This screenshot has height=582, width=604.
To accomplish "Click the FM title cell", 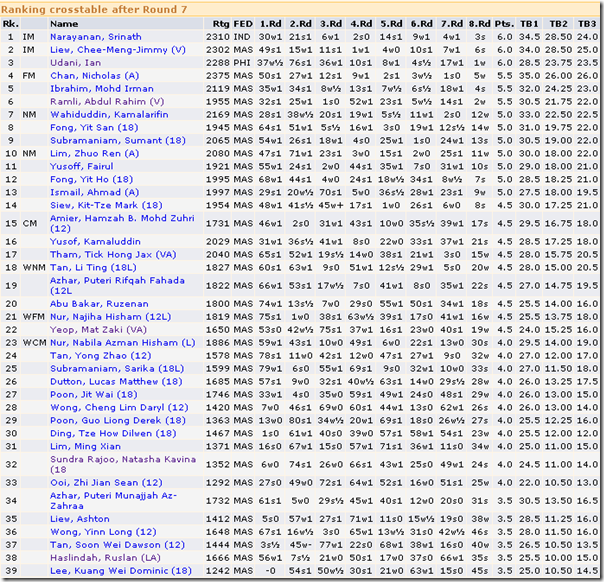I will click(29, 76).
